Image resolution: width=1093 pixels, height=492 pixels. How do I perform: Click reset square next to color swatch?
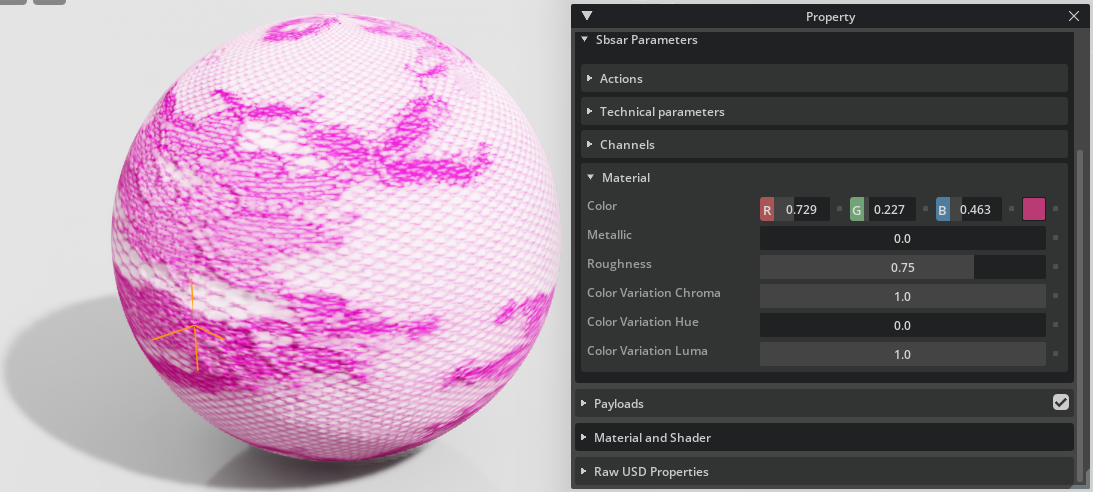(1055, 208)
